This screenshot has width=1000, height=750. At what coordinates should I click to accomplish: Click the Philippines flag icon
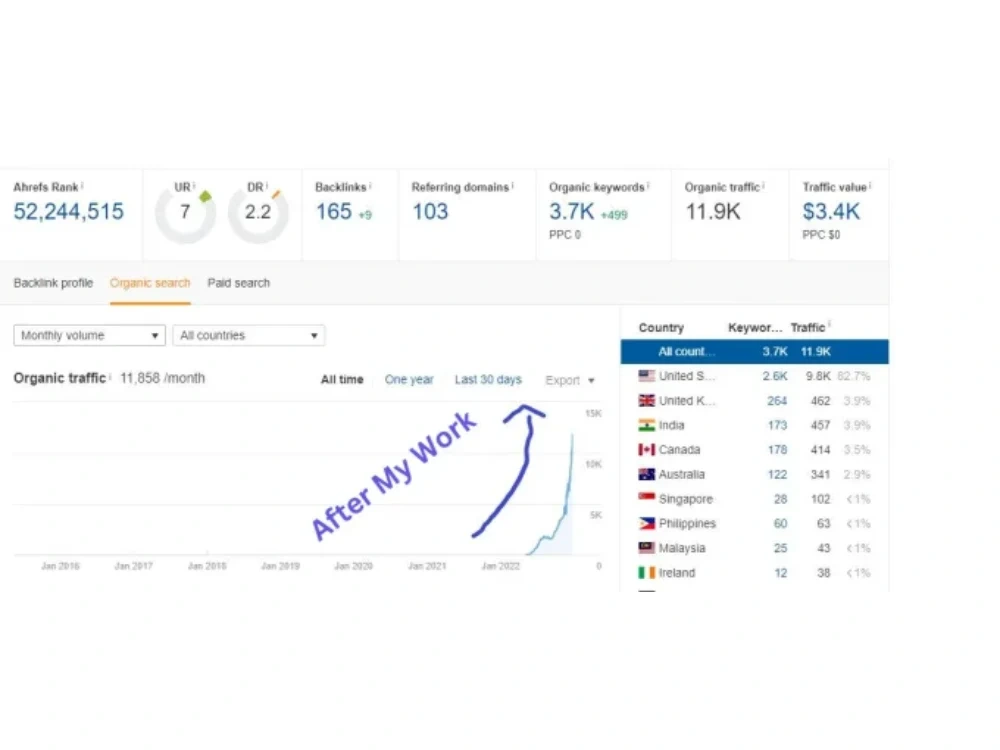click(647, 523)
